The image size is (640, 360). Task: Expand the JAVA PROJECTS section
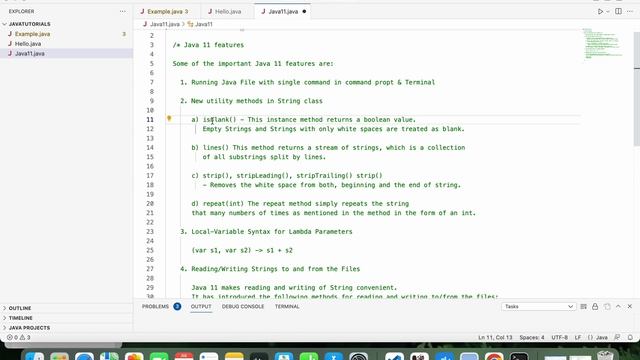67,328
